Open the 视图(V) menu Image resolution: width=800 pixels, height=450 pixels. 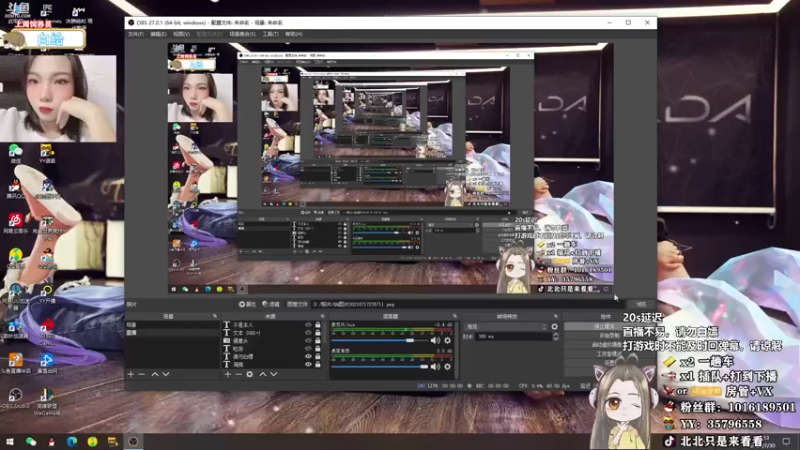point(181,34)
